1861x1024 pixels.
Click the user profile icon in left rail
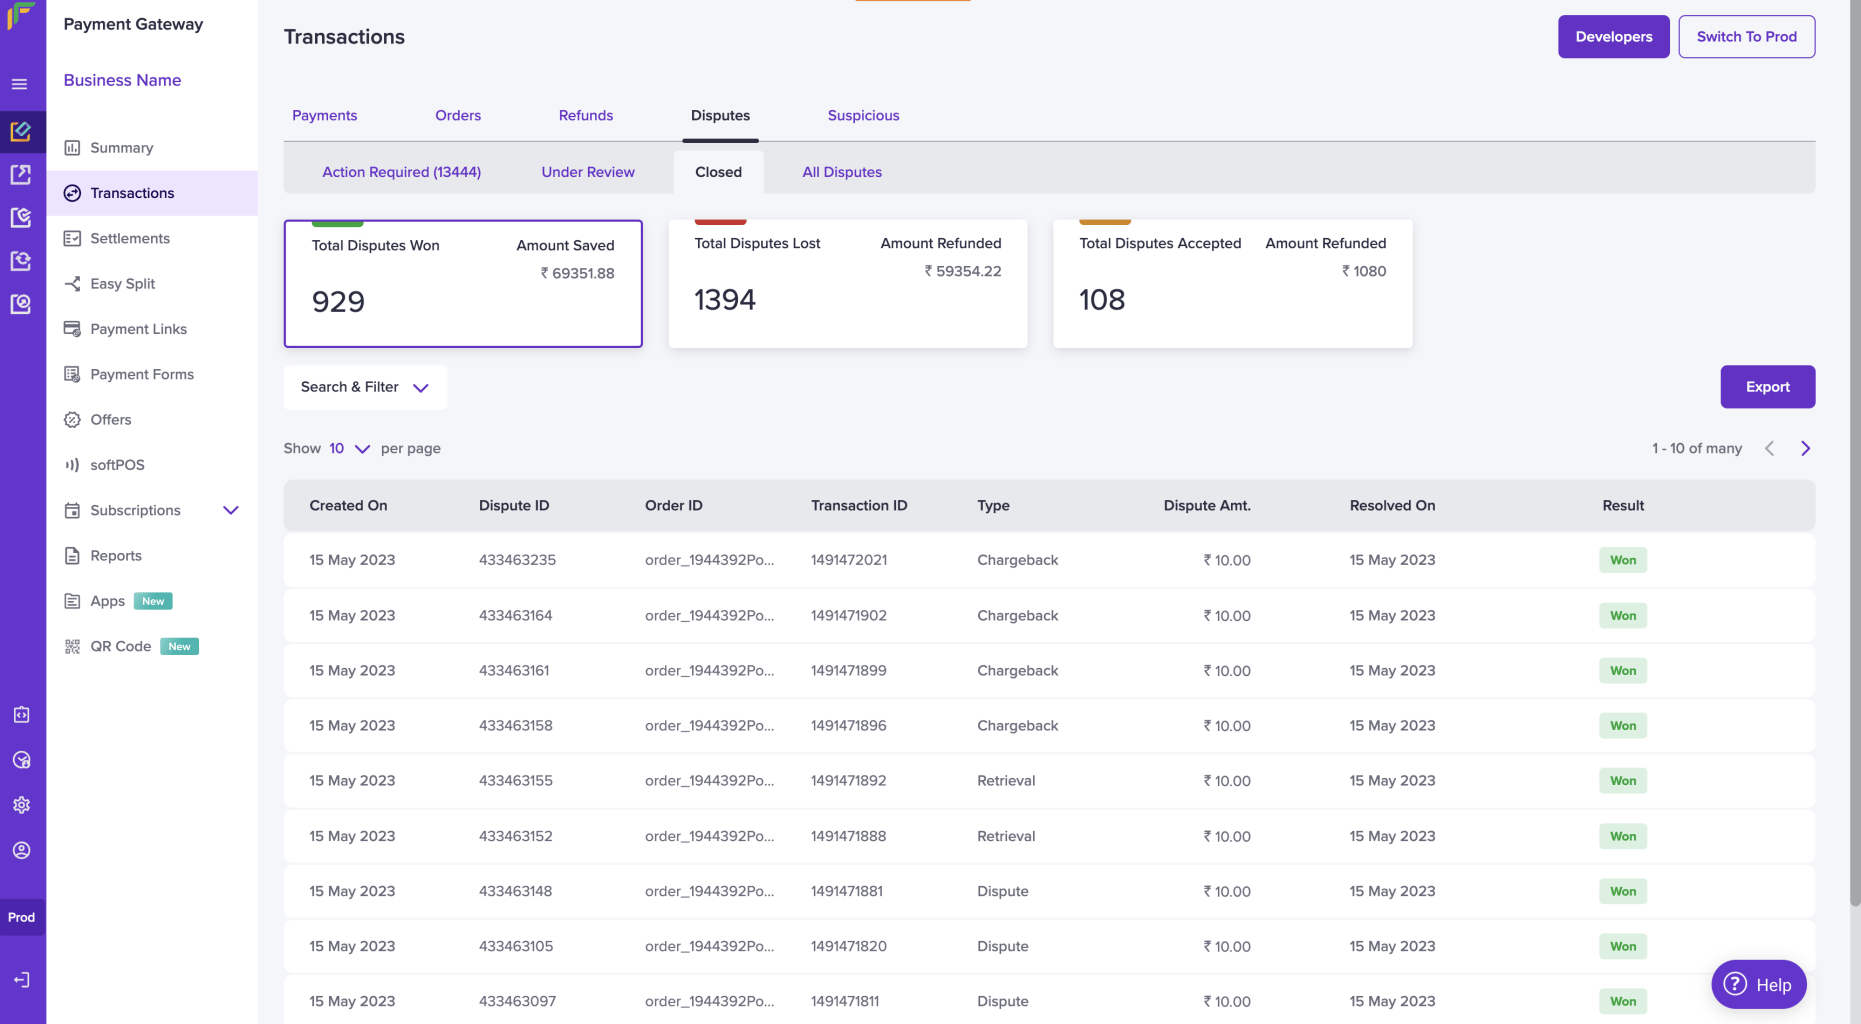21,850
